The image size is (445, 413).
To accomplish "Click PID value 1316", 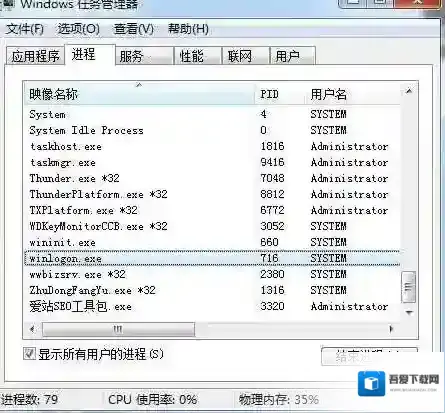I will (x=272, y=290).
